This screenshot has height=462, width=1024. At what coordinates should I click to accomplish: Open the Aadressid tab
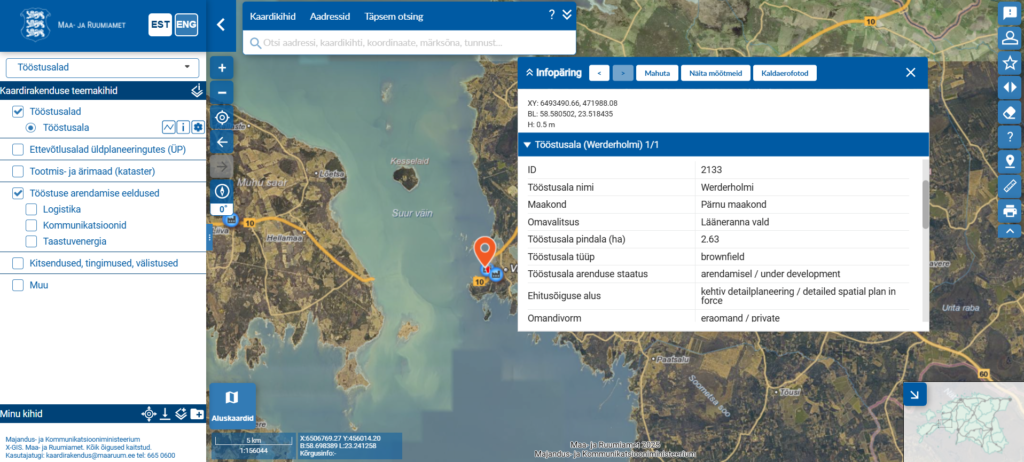tap(330, 17)
